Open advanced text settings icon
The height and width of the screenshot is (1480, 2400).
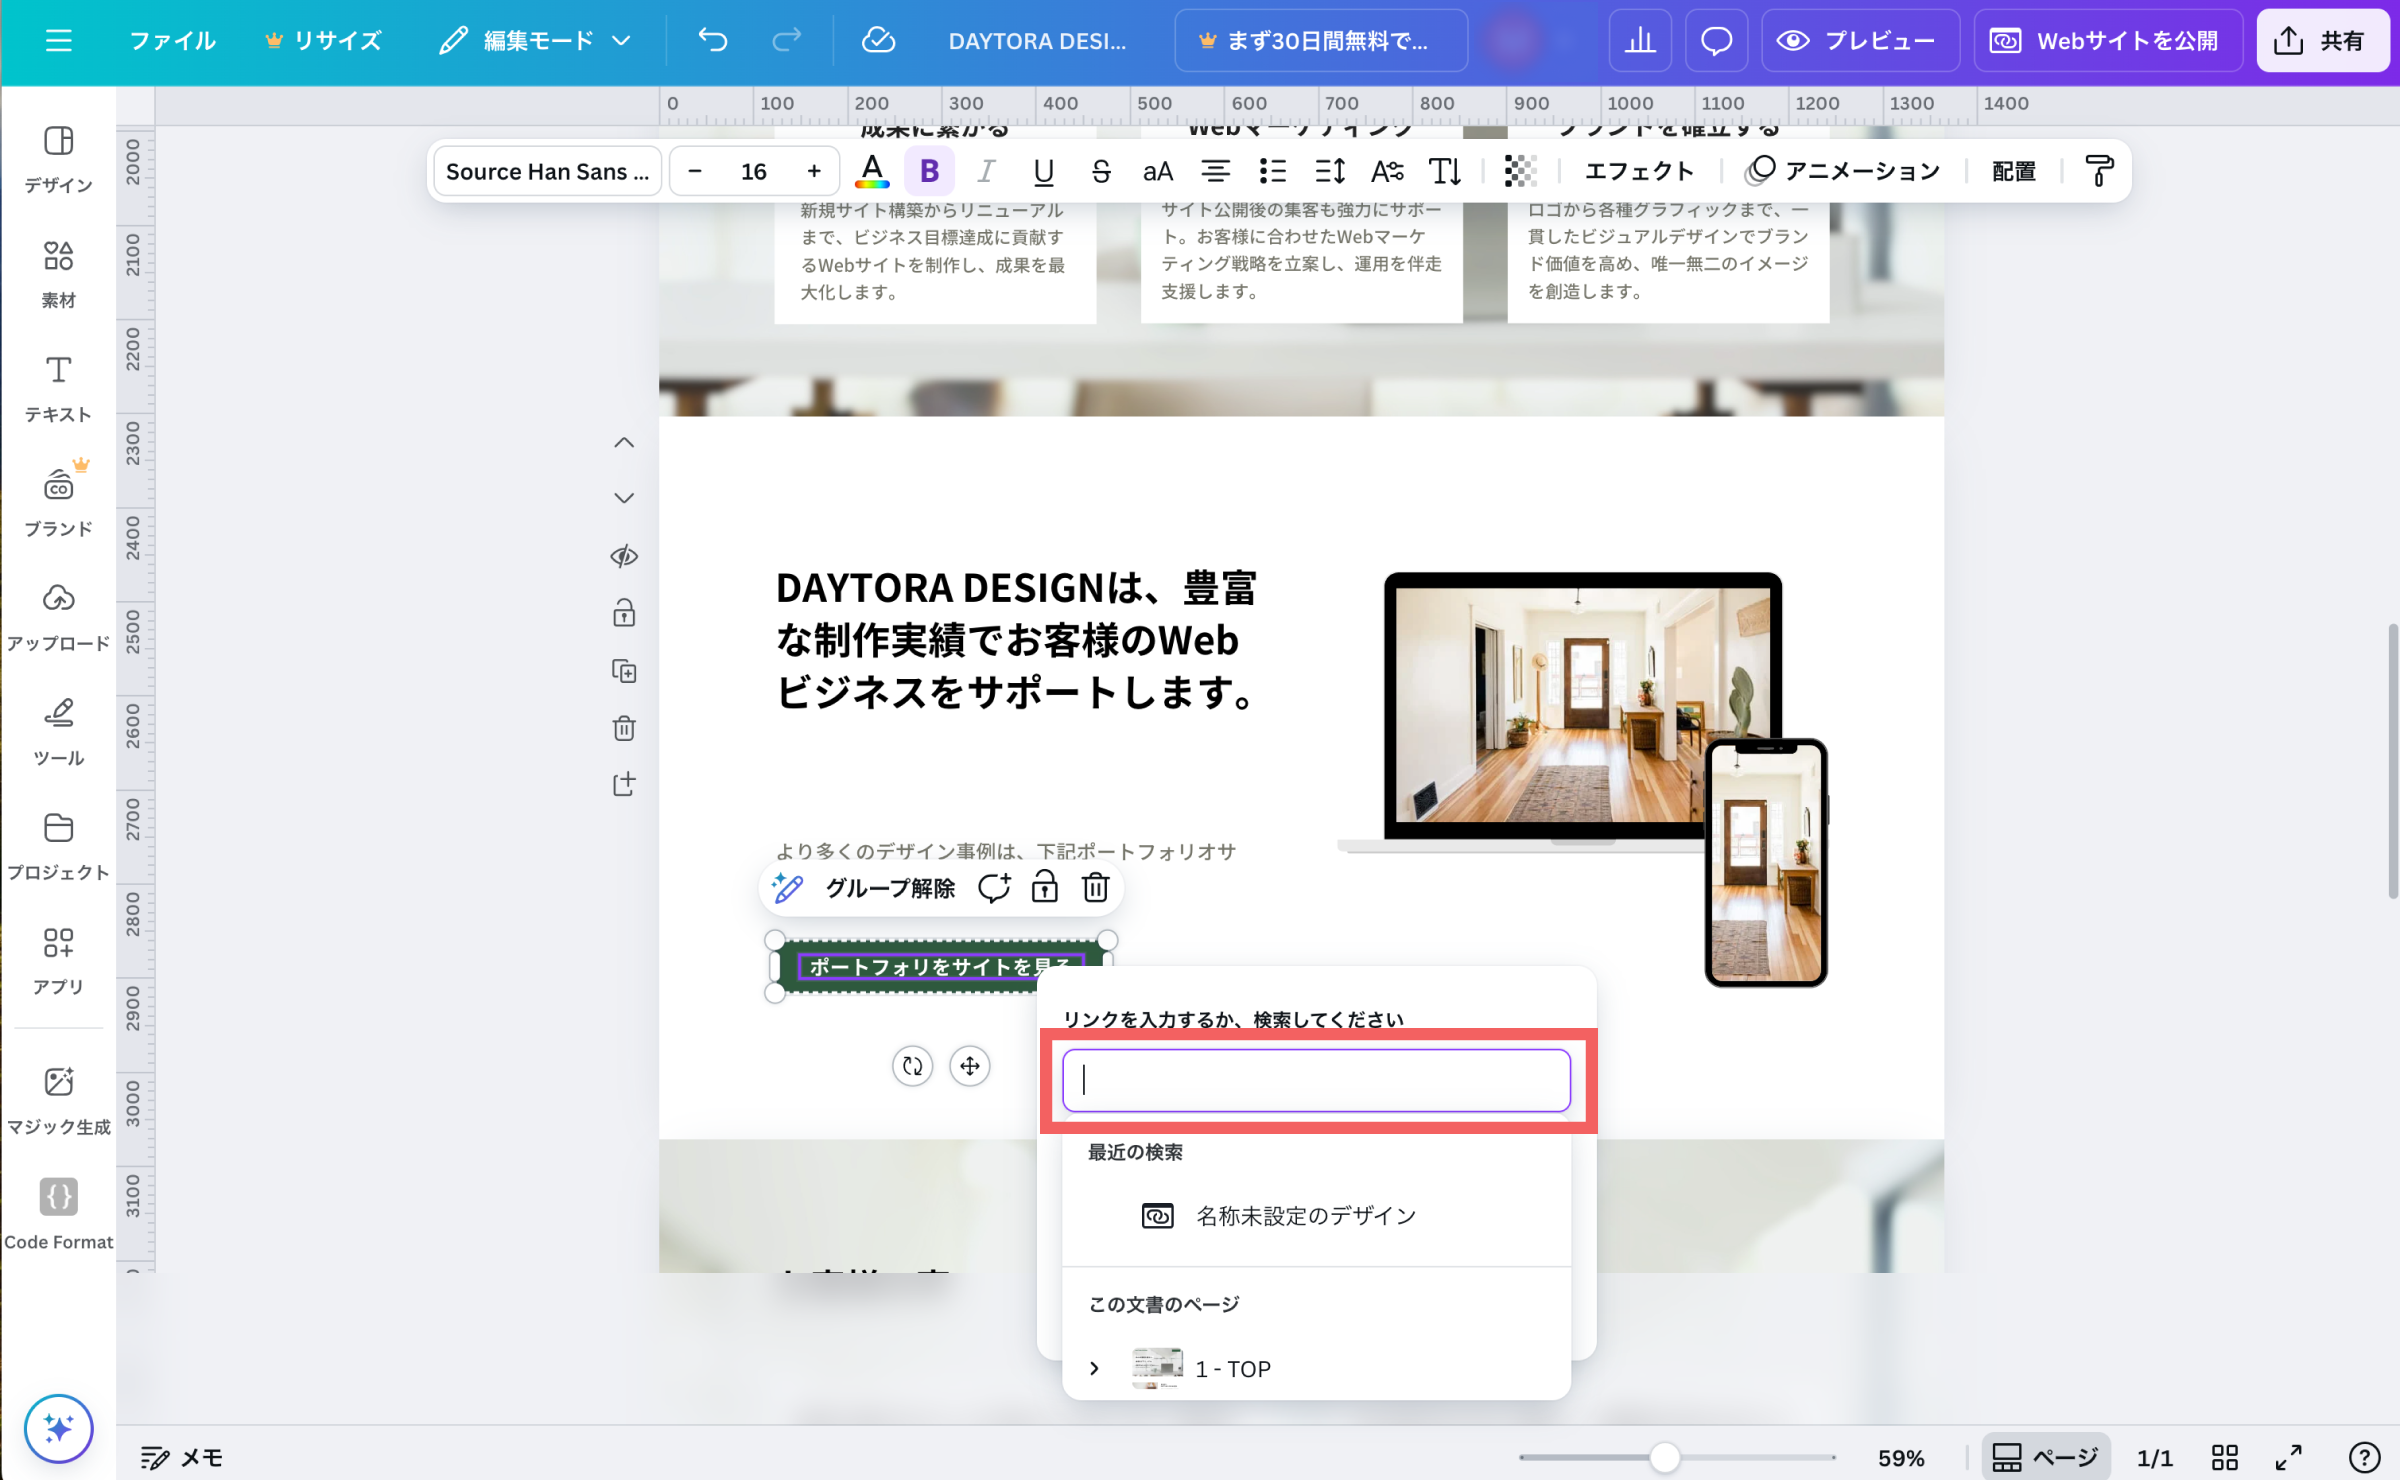tap(1387, 171)
